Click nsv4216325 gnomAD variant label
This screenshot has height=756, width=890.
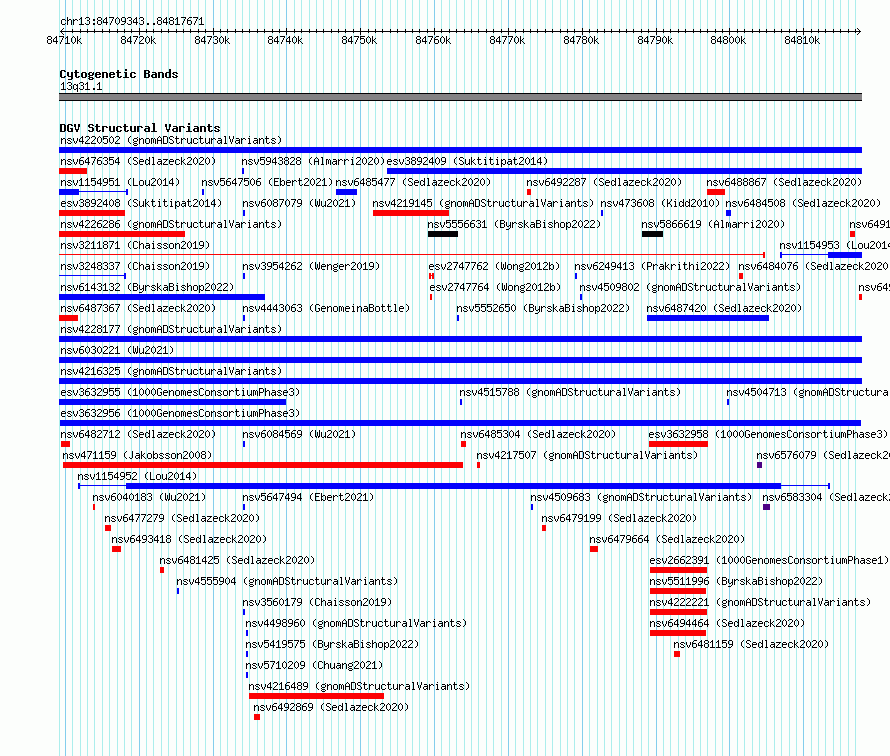171,371
